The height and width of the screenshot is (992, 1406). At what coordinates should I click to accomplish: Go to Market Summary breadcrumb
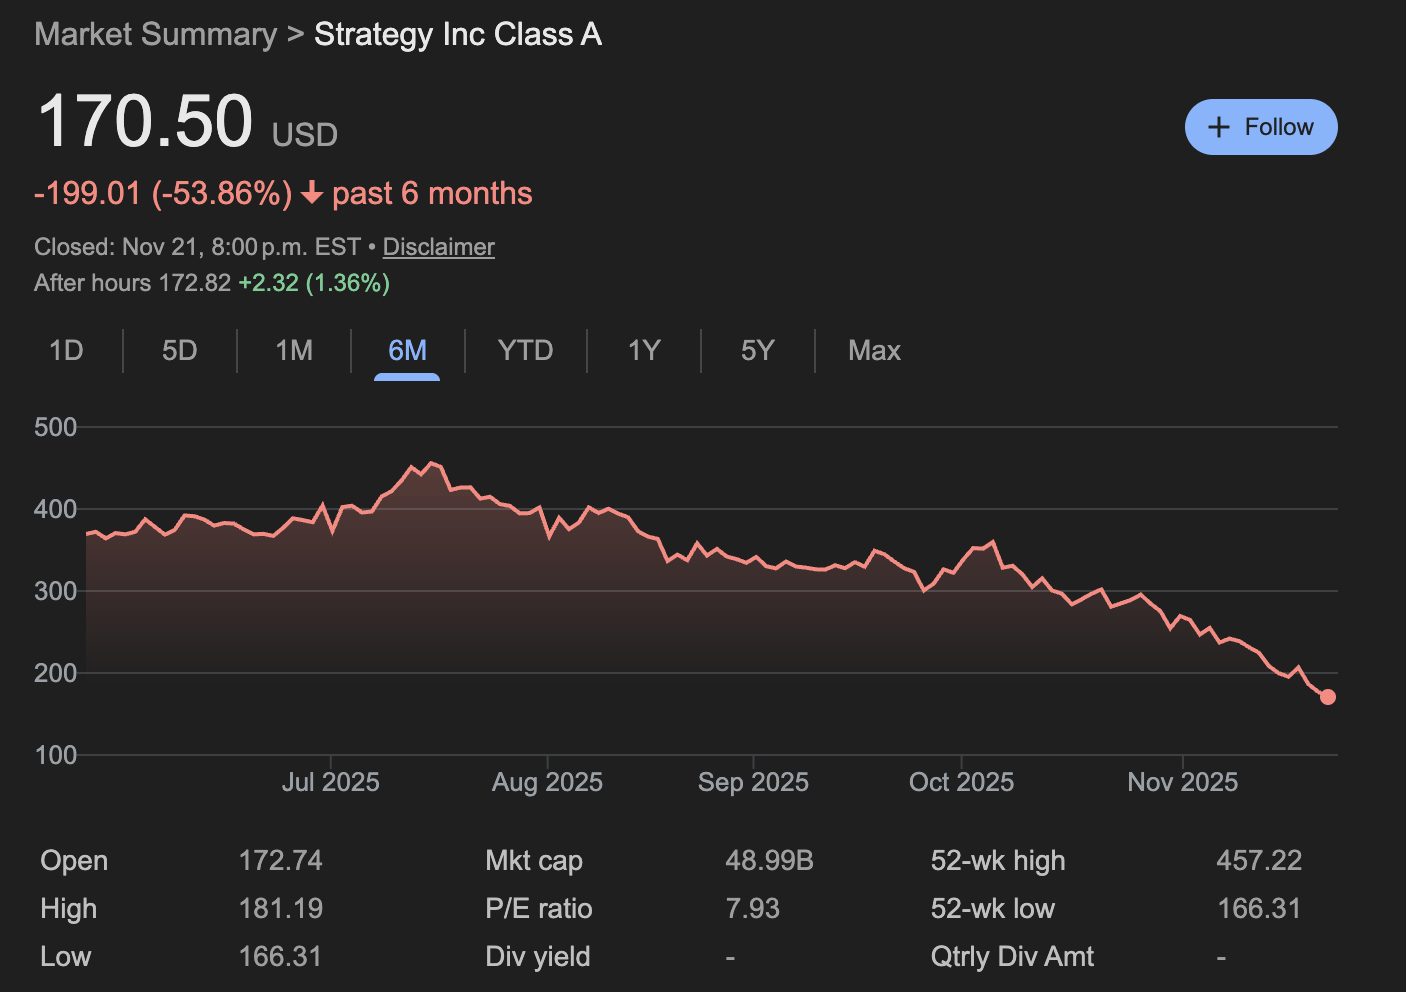click(x=156, y=34)
